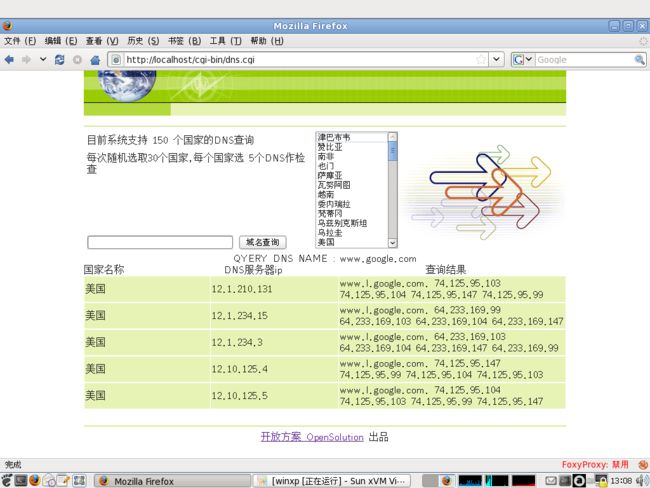Click the country list scroll-down arrow
The image size is (650, 488).
(392, 243)
